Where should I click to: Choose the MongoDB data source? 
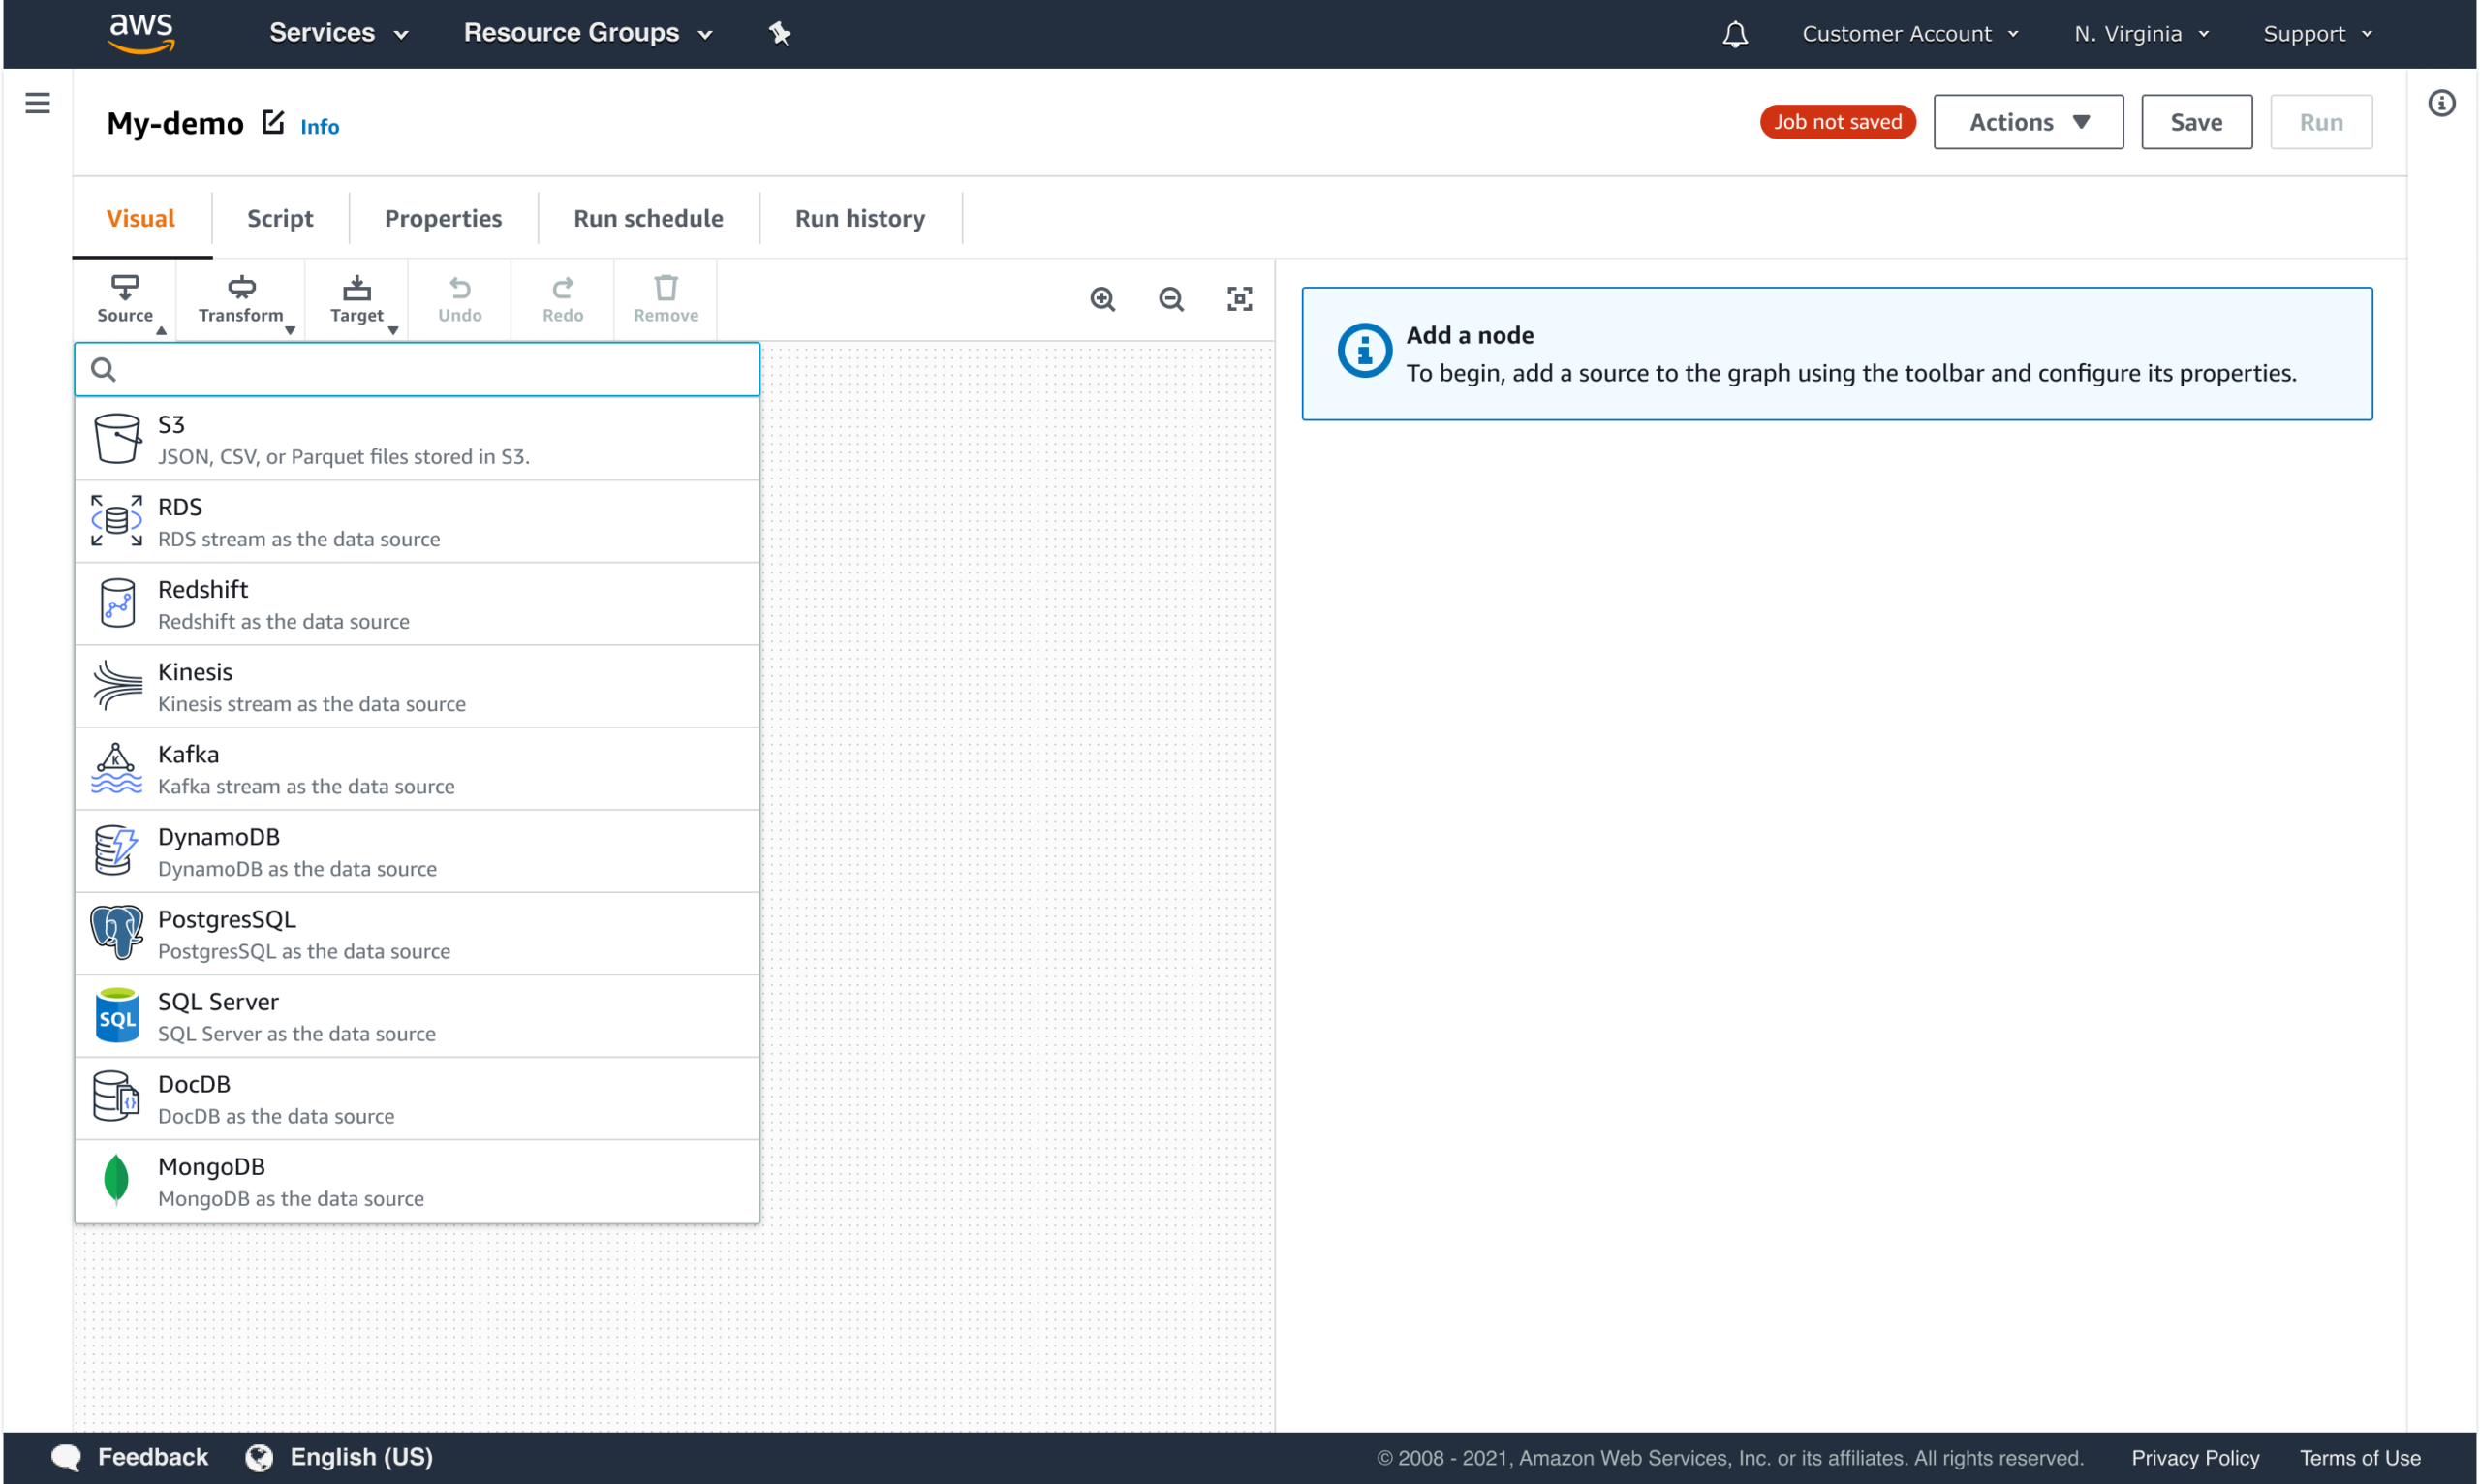(x=417, y=1181)
